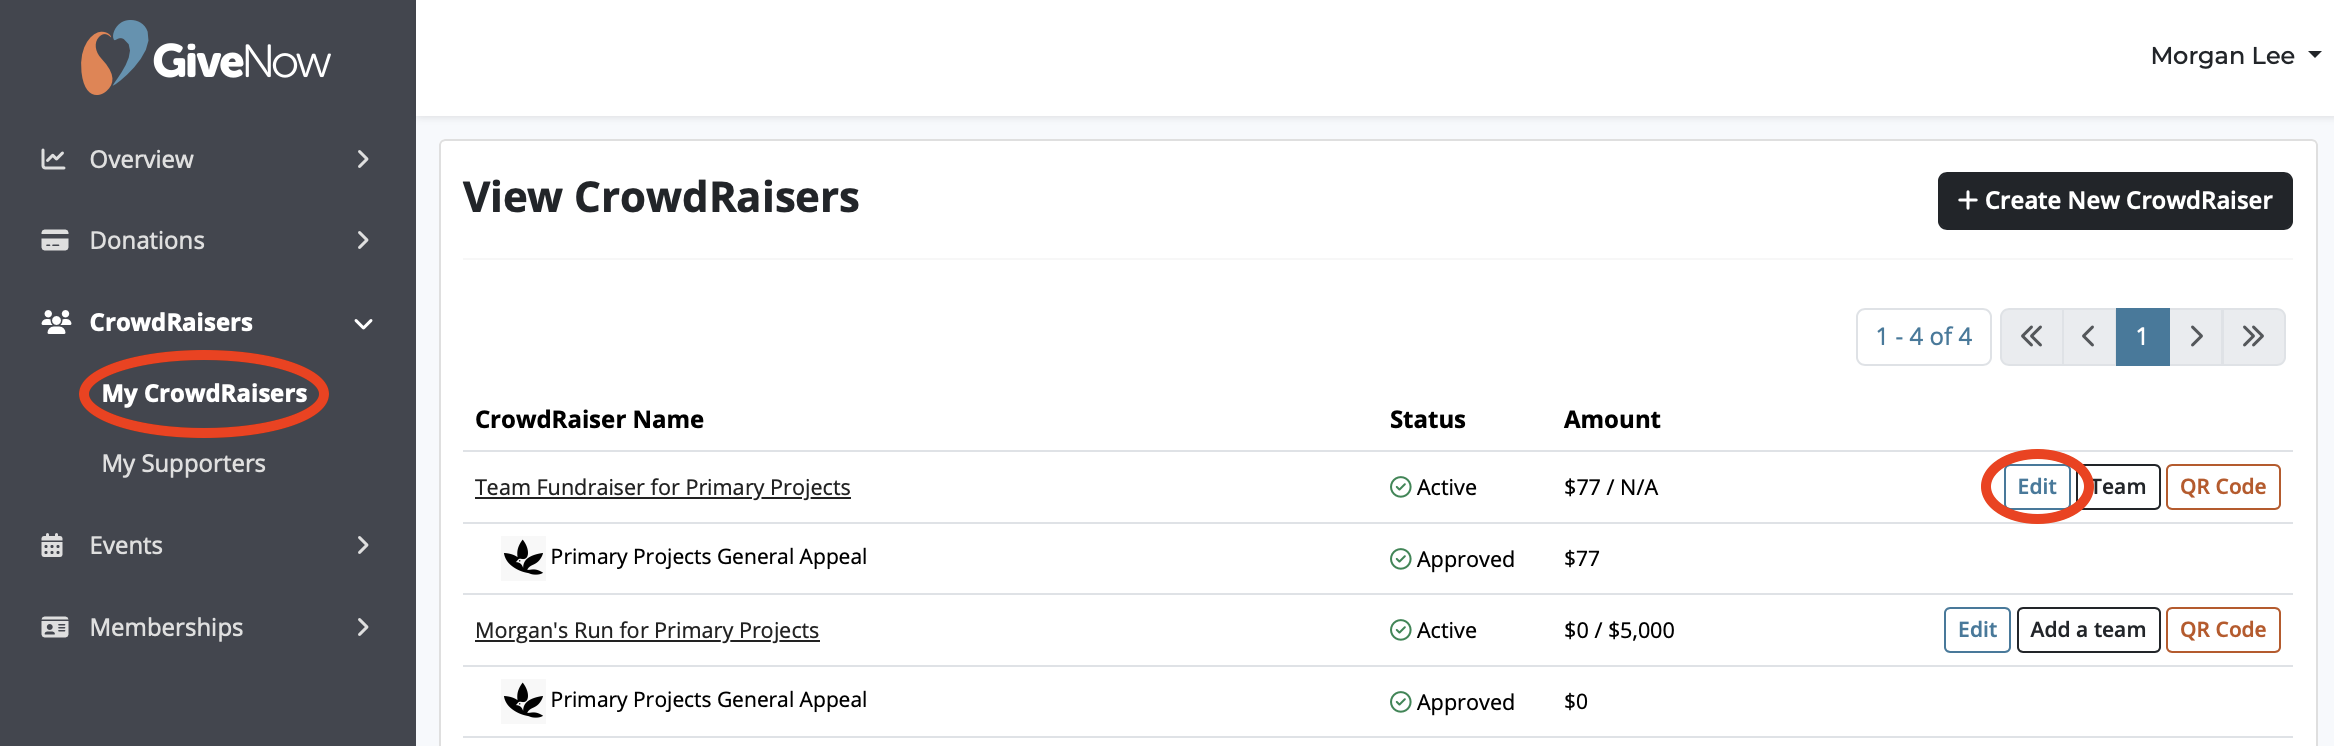The height and width of the screenshot is (746, 2334).
Task: Click the Memberships ID card icon
Action: coord(54,627)
